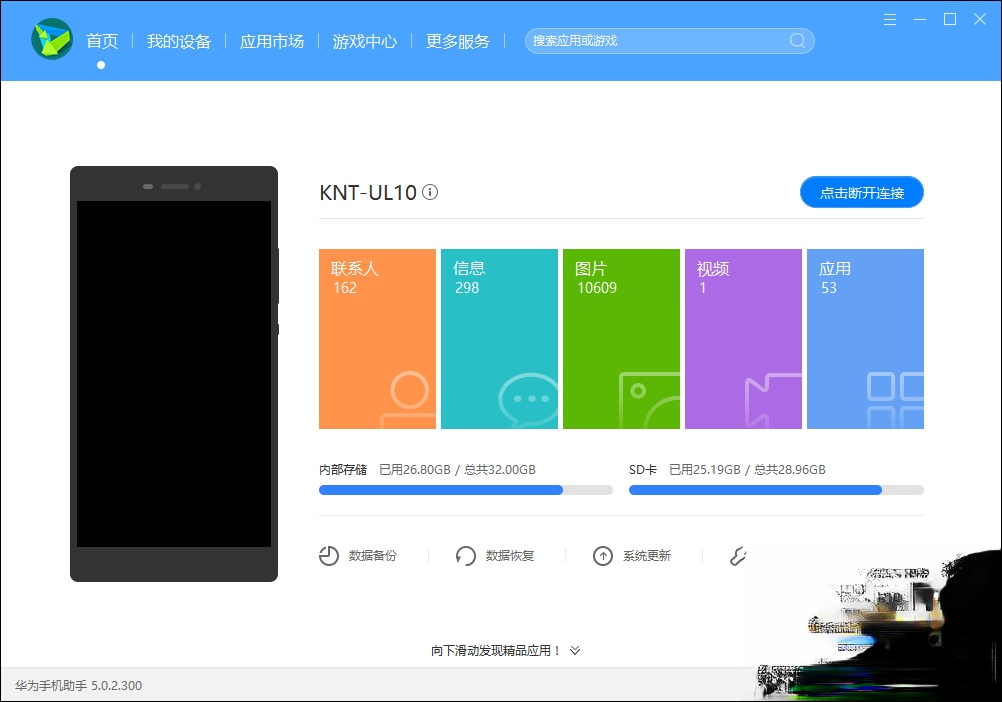Click the SD卡 storage progress bar
The height and width of the screenshot is (702, 1002).
tap(776, 490)
